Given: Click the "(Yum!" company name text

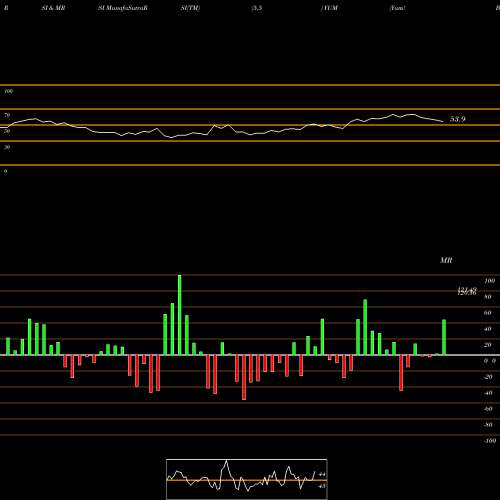Looking at the screenshot, I should coord(397,8).
